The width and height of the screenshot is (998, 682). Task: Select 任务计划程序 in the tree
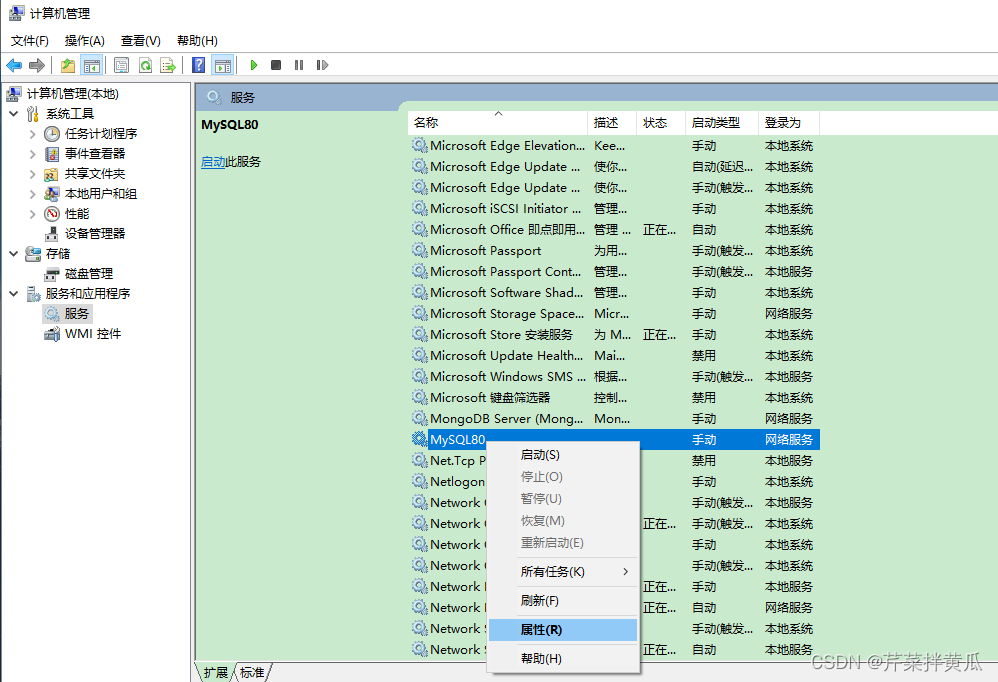pos(101,134)
